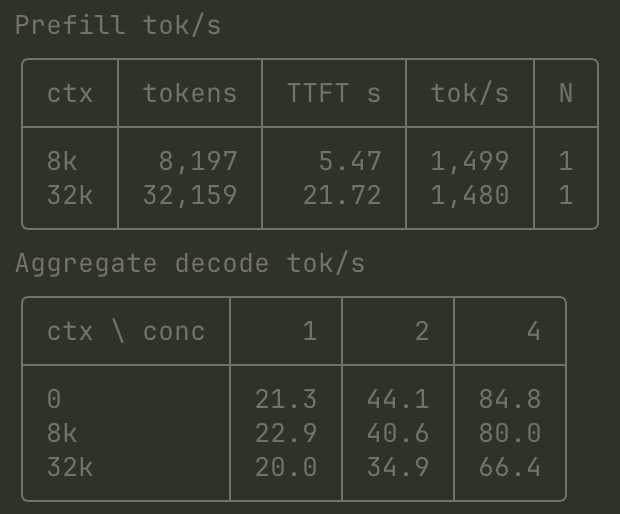This screenshot has width=620, height=514.
Task: Click the 'N' column header
Action: point(566,94)
